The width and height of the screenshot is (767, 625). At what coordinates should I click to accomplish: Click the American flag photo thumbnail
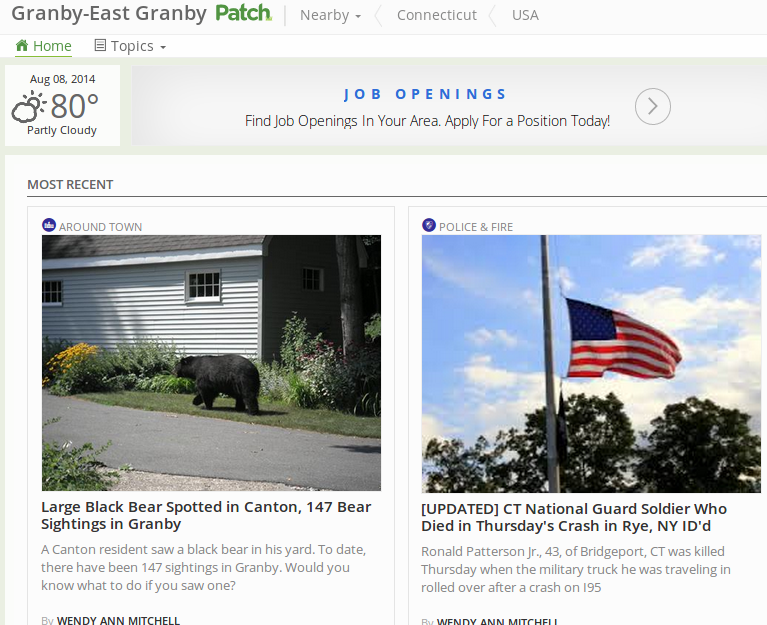591,364
